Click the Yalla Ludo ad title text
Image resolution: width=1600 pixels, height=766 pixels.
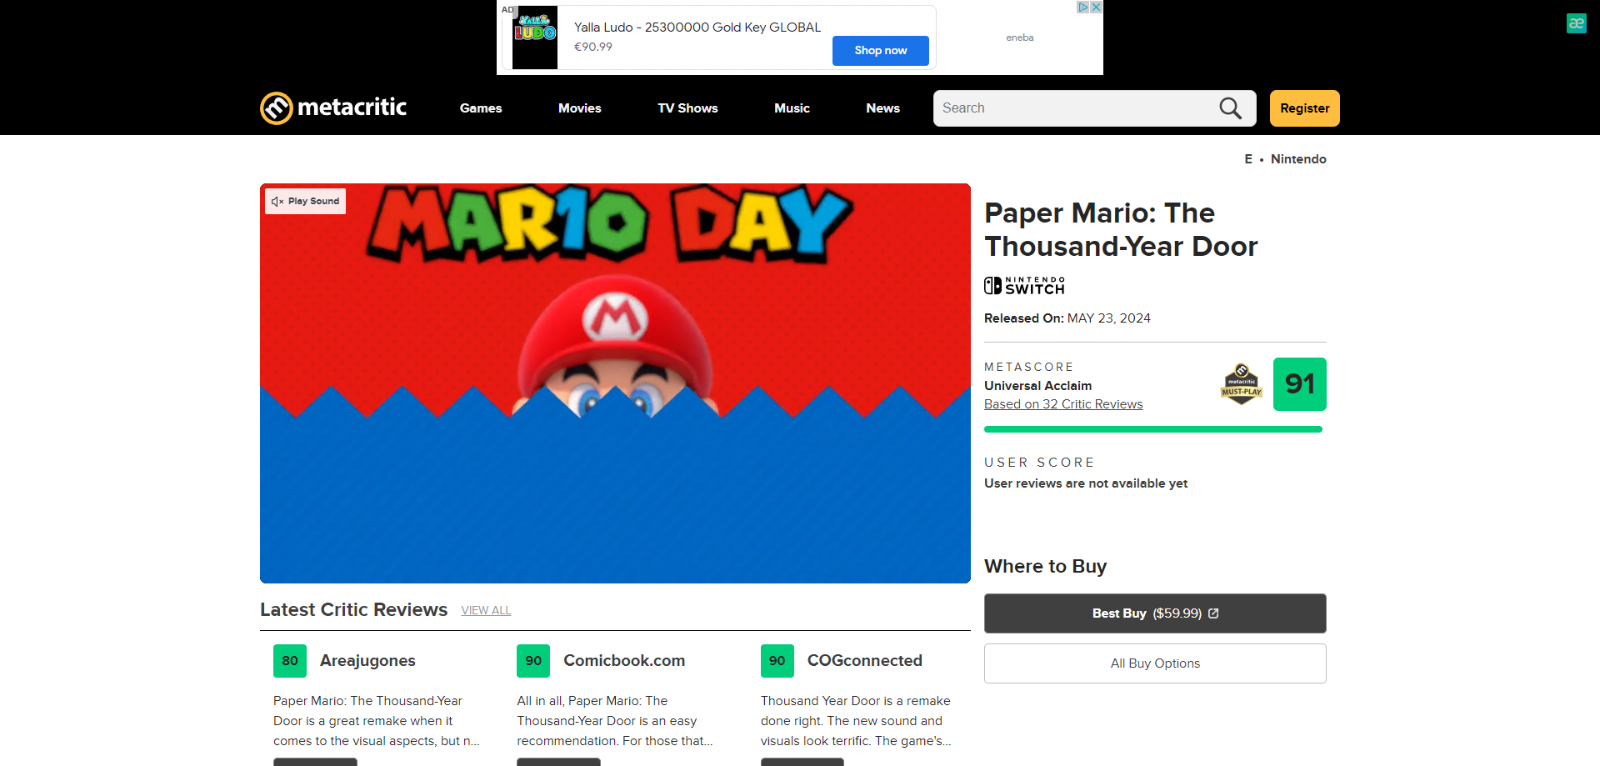click(x=697, y=27)
